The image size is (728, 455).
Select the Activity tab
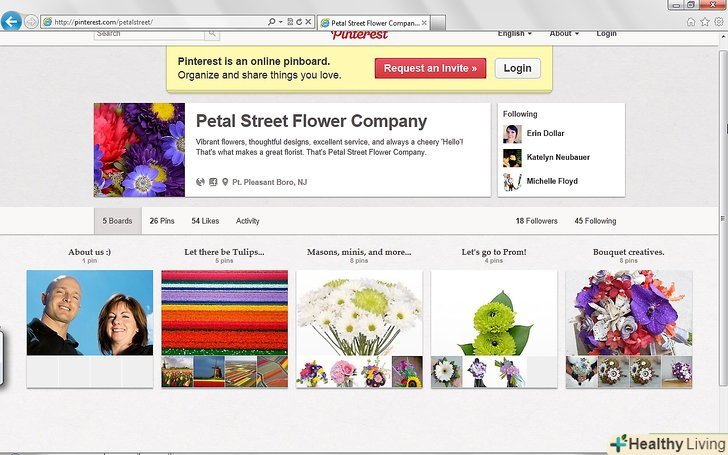pyautogui.click(x=247, y=221)
